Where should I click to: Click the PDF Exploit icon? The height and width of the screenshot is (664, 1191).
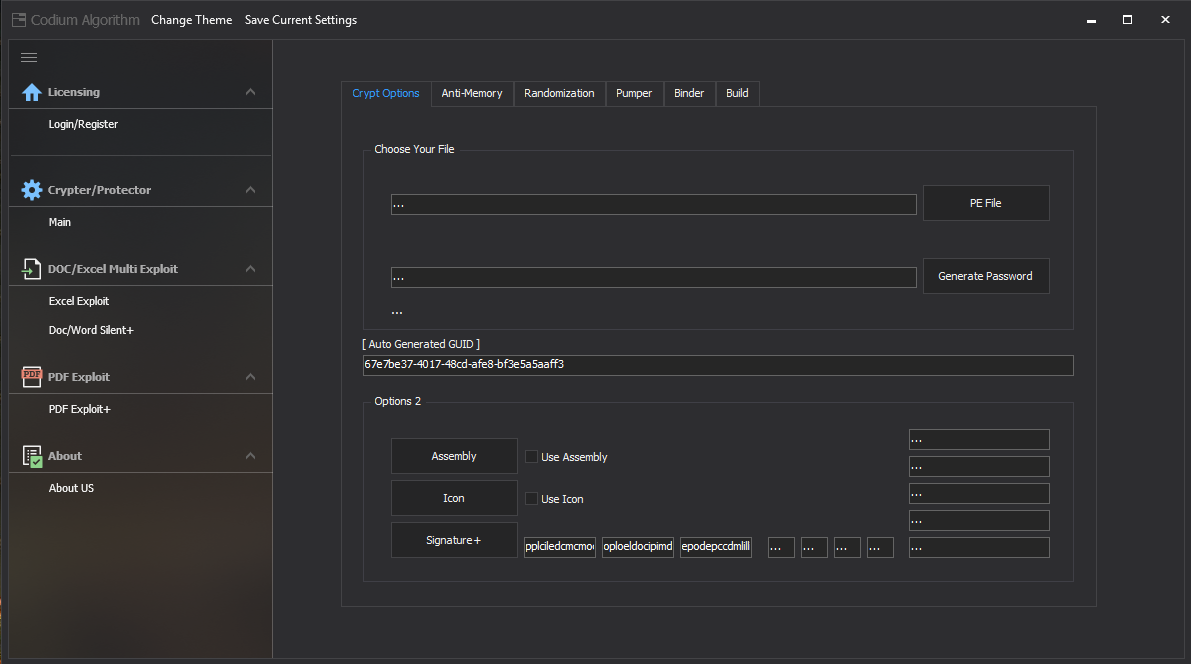point(32,377)
